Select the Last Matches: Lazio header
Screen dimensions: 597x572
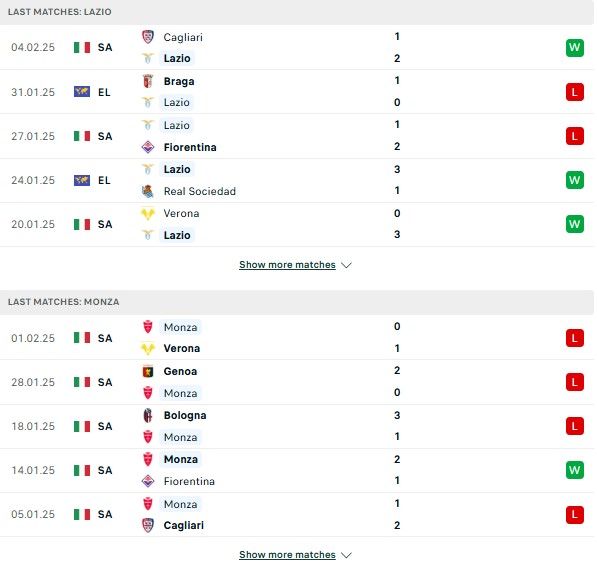(x=297, y=12)
